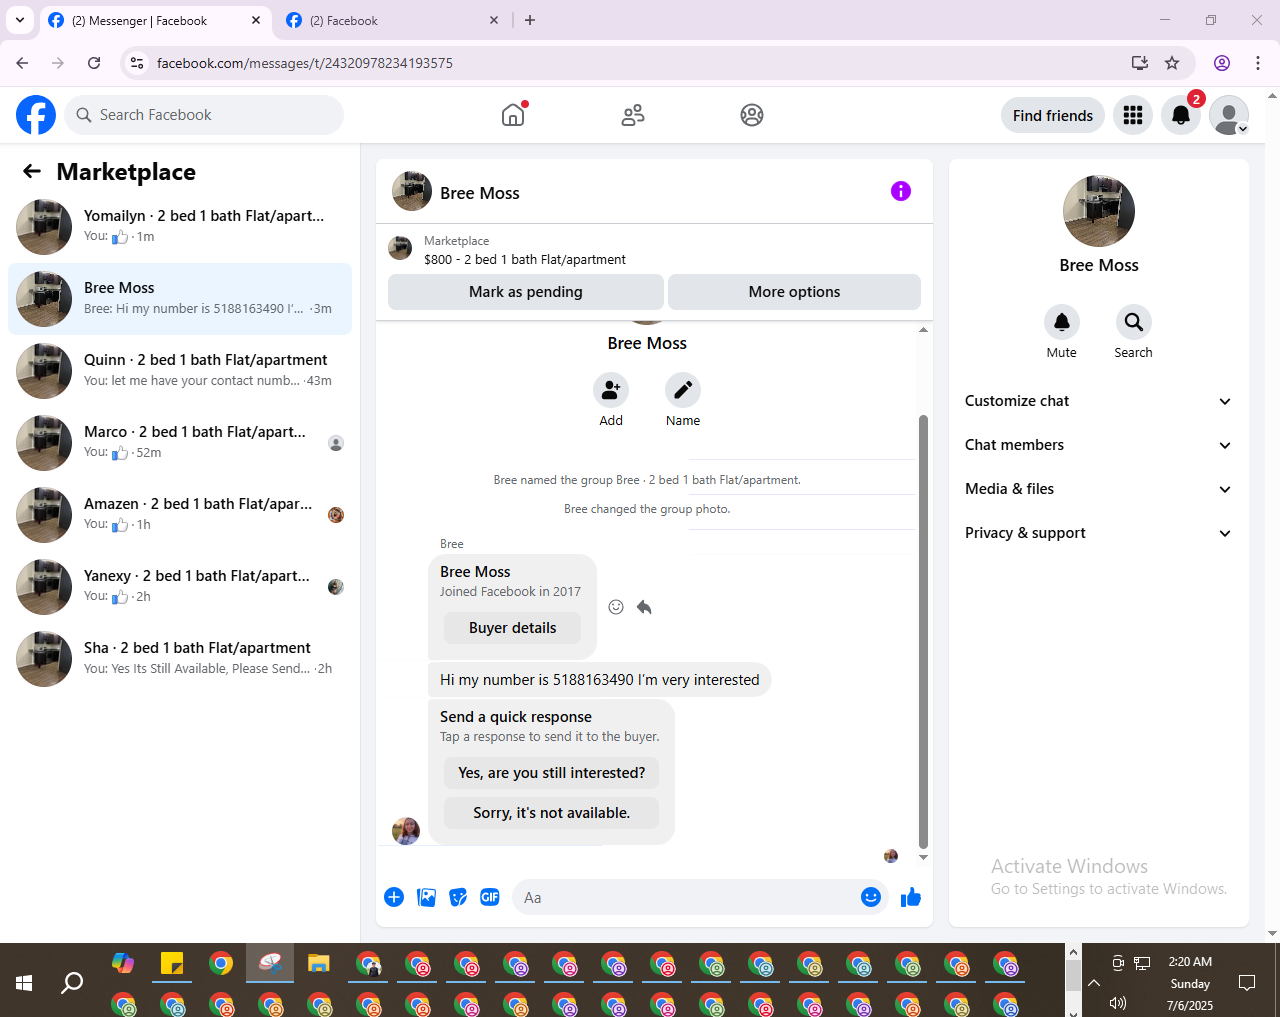View site information icon in address bar
Image resolution: width=1280 pixels, height=1017 pixels.
point(137,63)
